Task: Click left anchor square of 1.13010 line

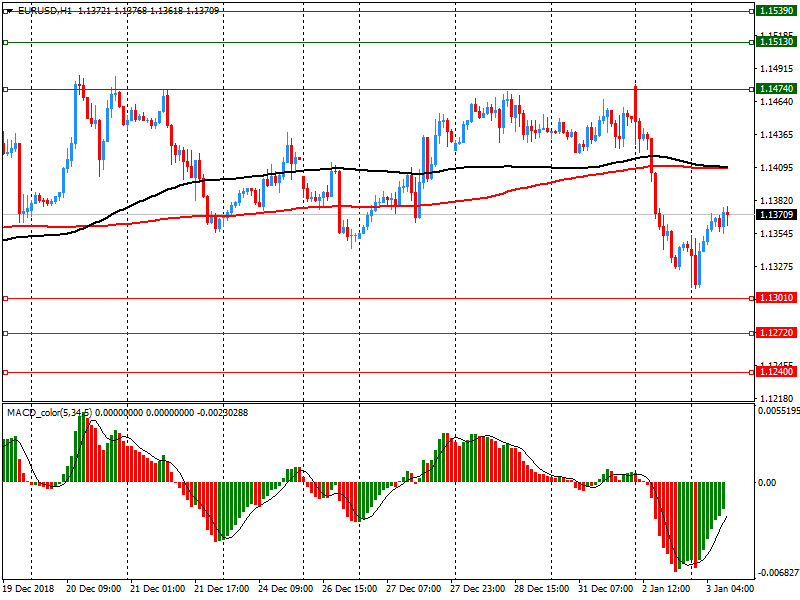Action: pos(5,298)
